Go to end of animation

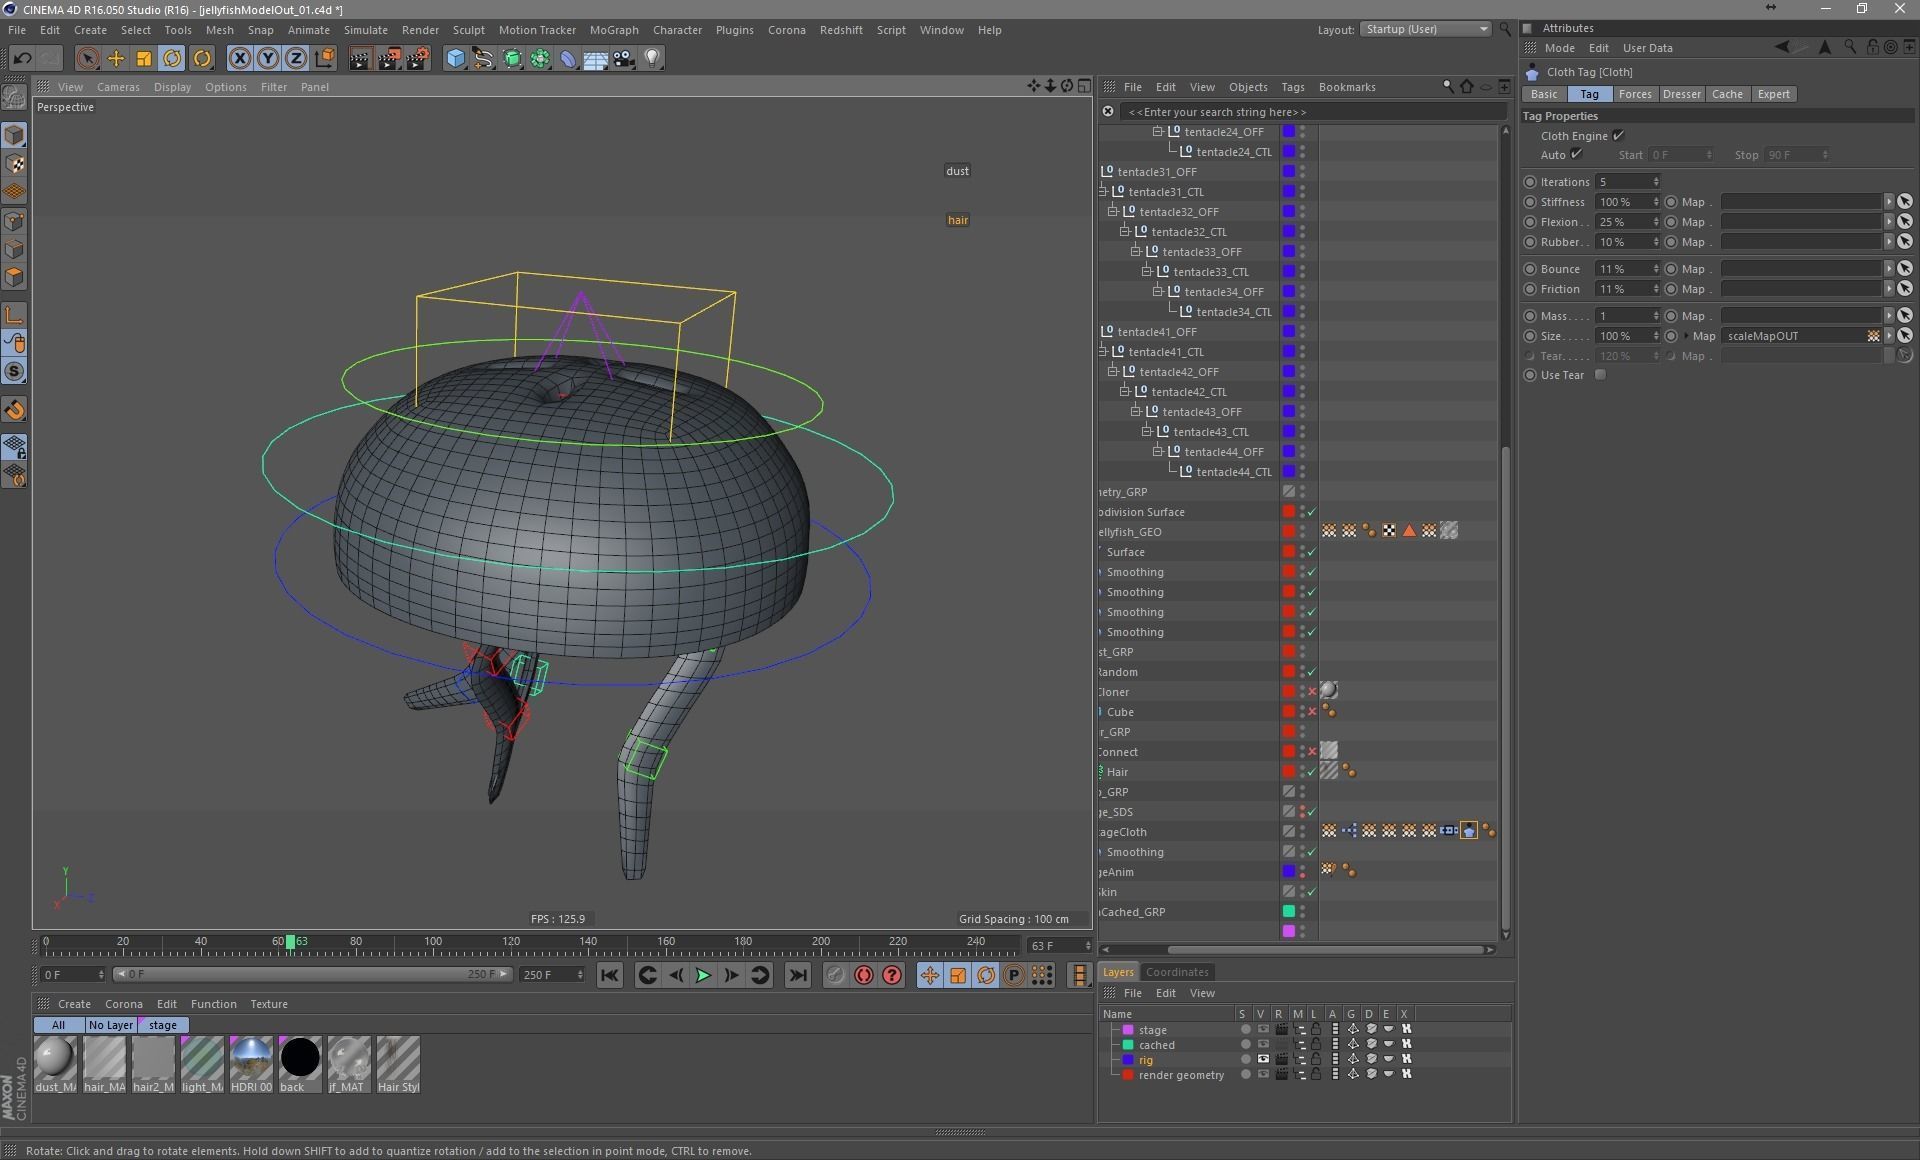(x=797, y=975)
